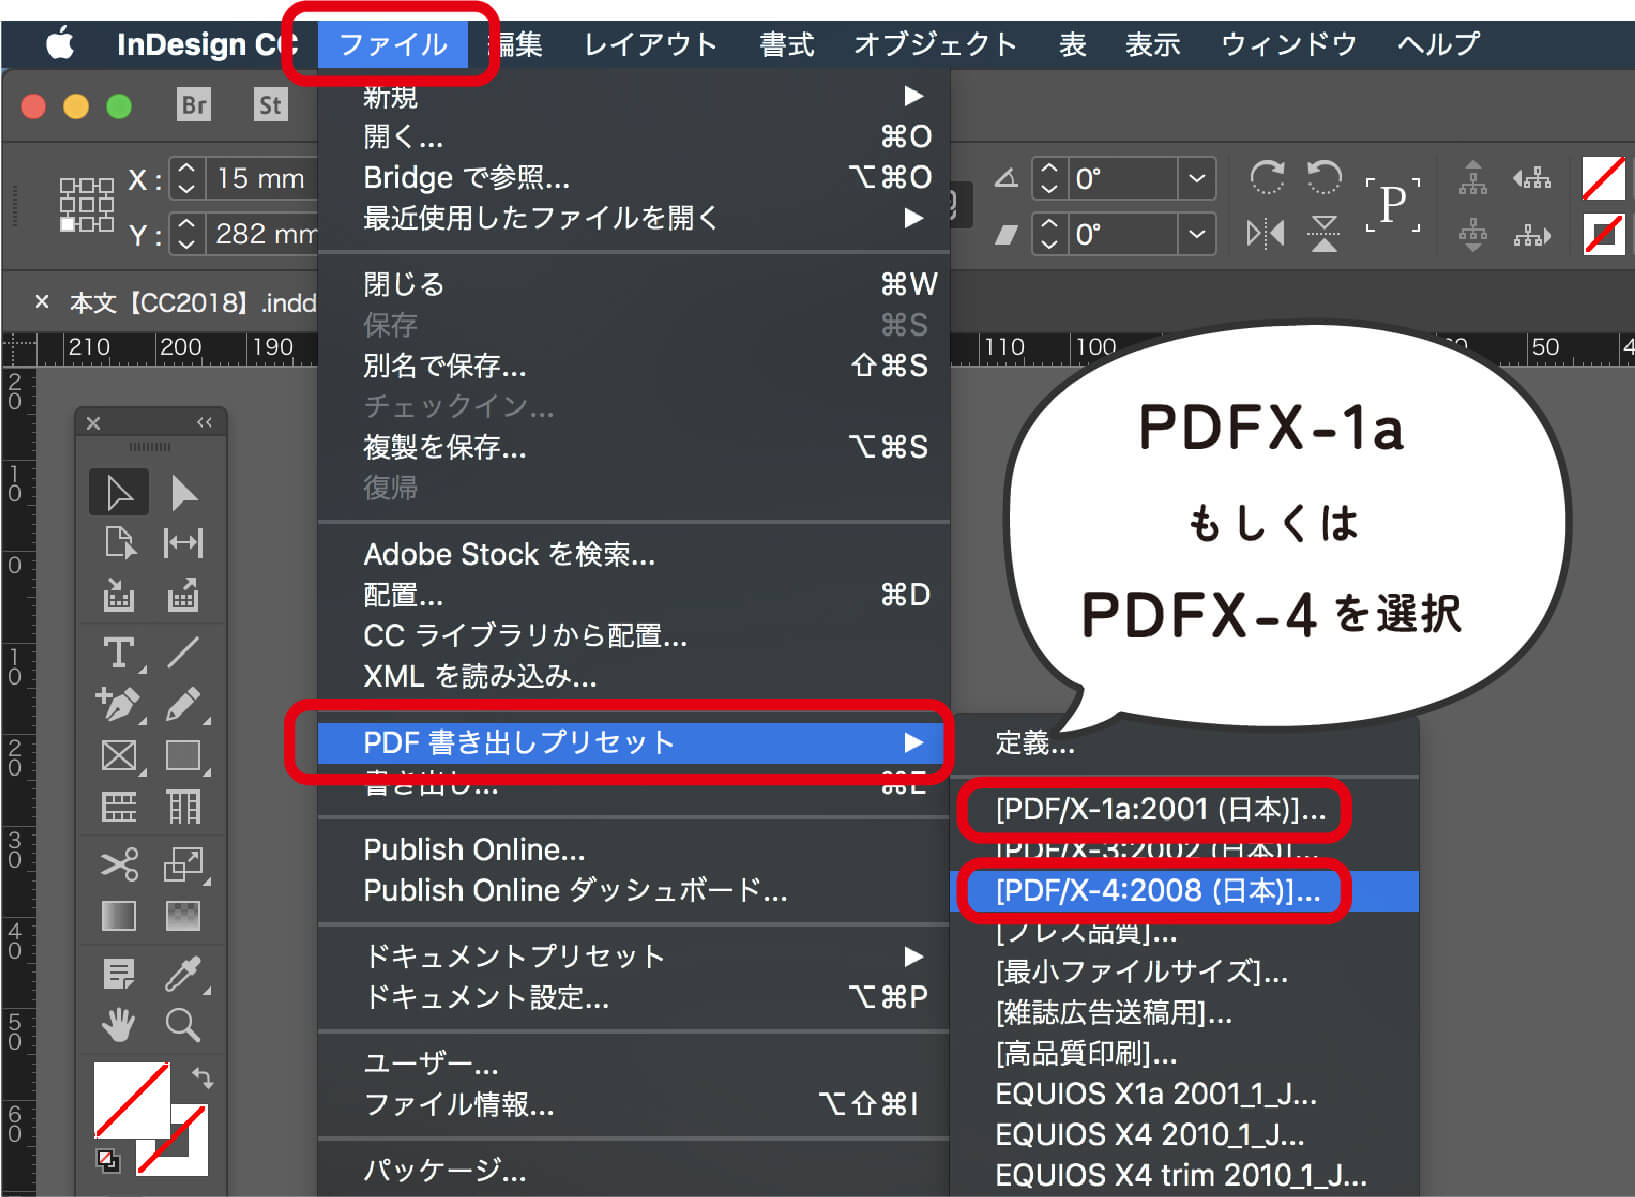Screen dimensions: 1635x1197
Task: Open rotation angle dropdown
Action: (x=1197, y=179)
